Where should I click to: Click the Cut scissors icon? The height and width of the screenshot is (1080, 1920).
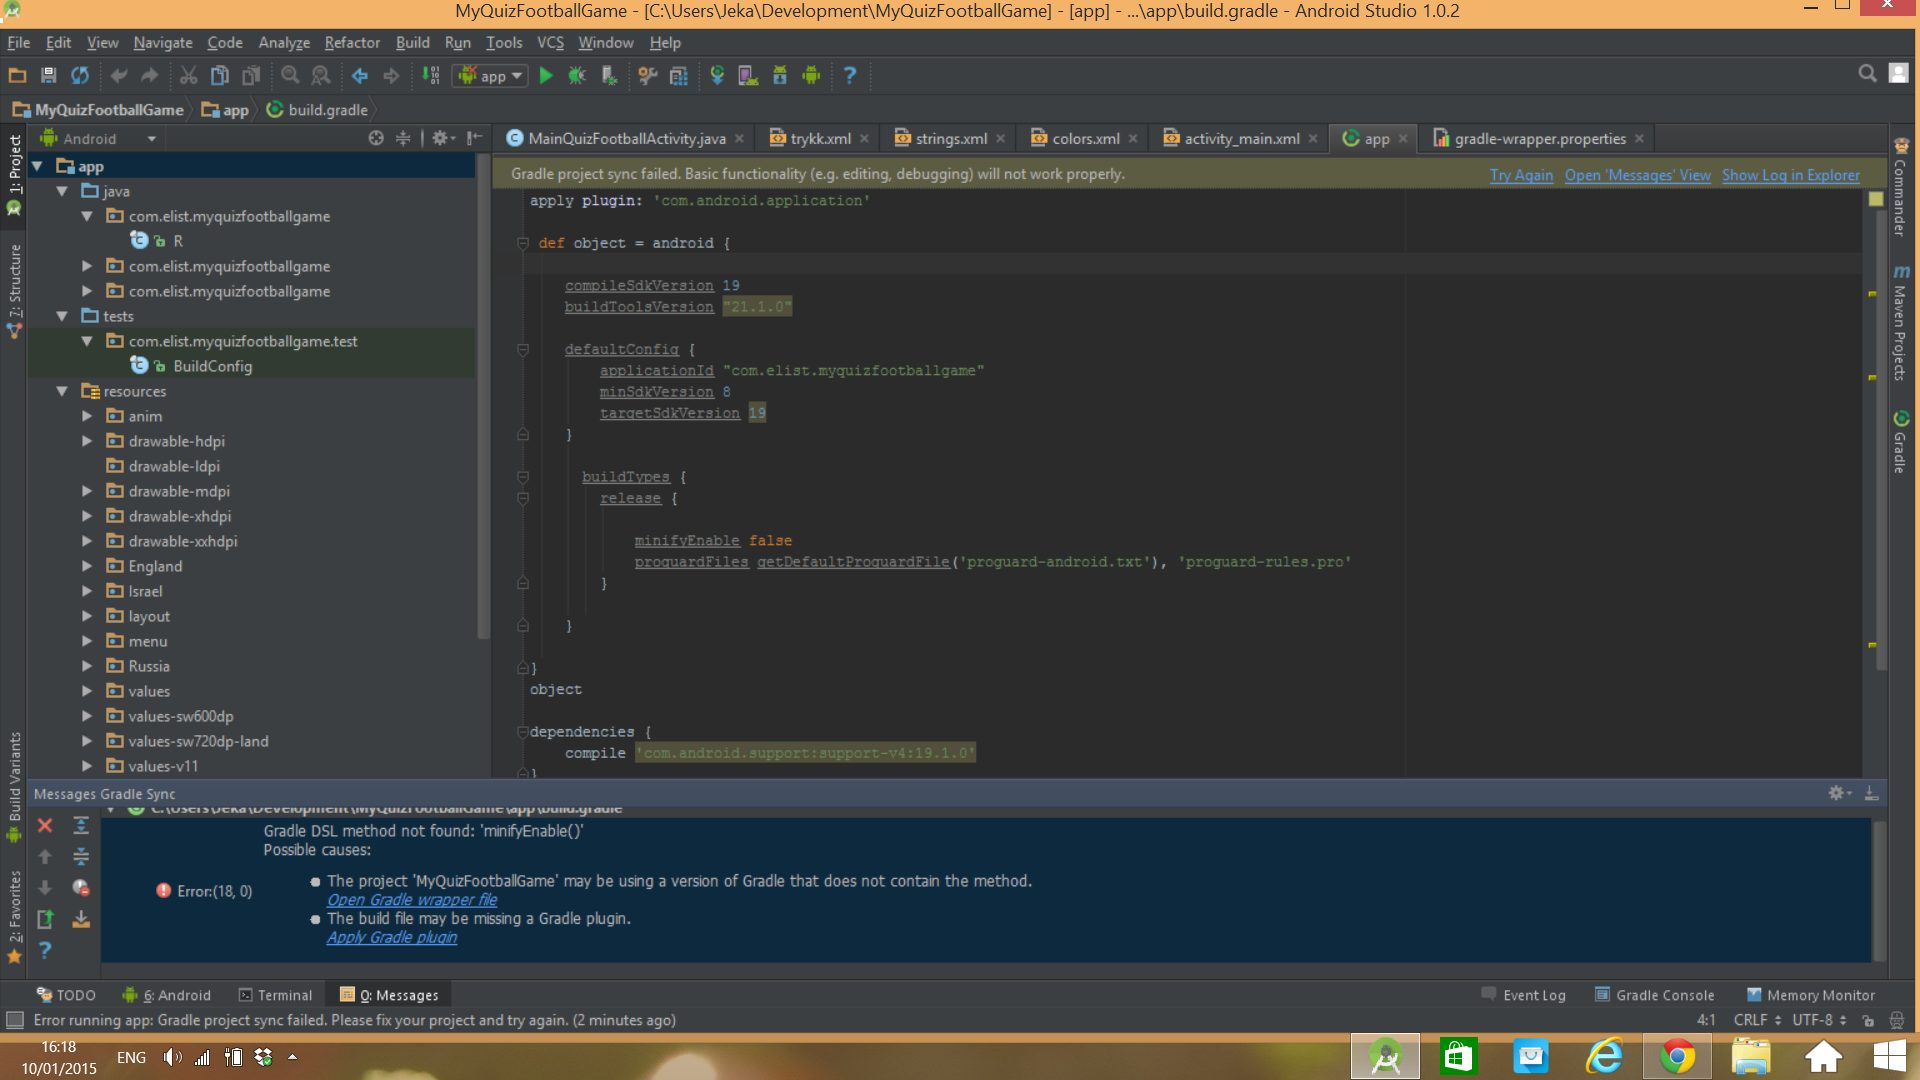188,76
